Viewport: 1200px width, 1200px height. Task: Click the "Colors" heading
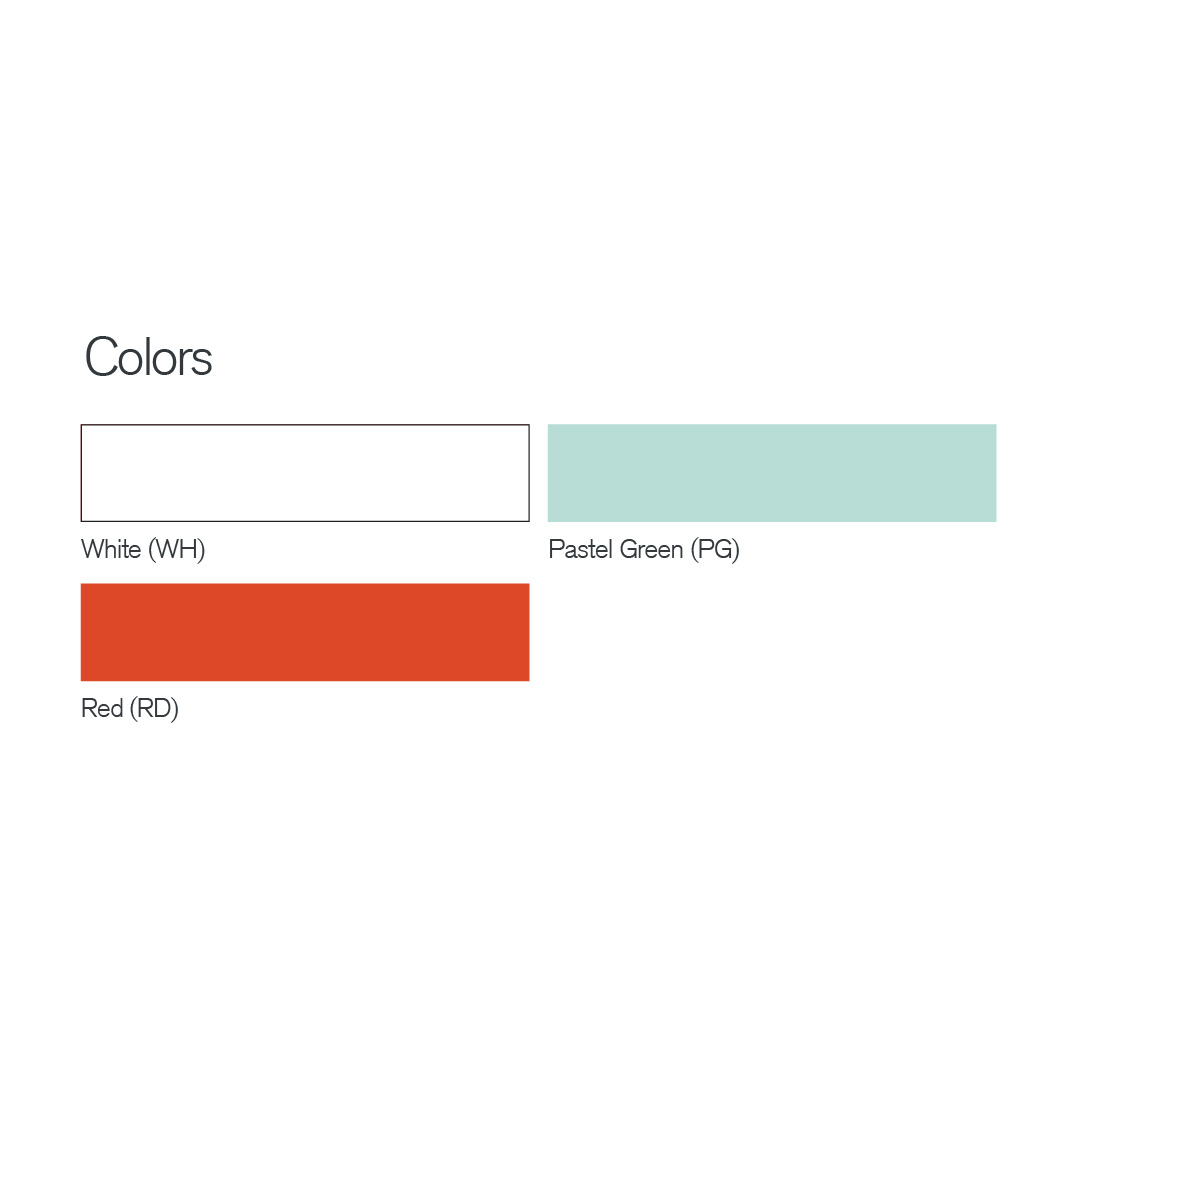(149, 357)
